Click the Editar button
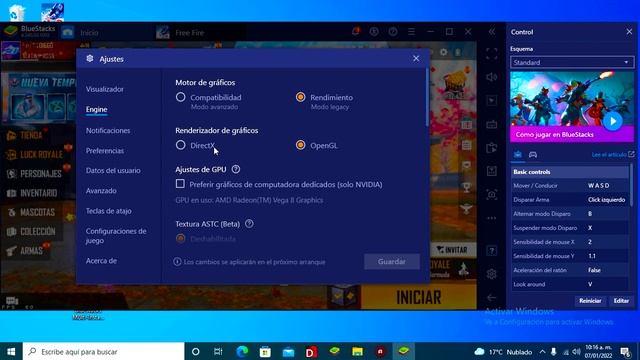This screenshot has height=360, width=640. (x=621, y=301)
